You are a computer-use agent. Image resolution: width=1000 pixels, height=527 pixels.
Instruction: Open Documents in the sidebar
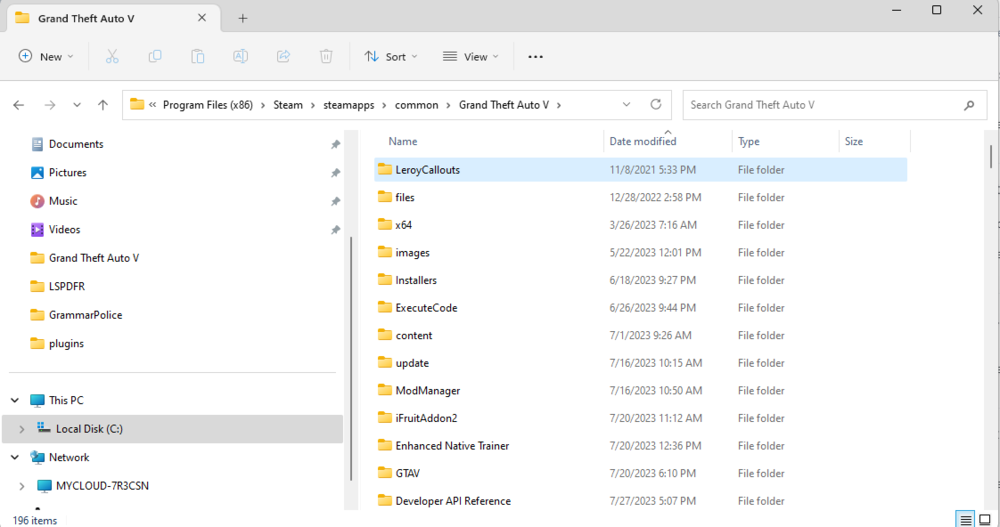coord(76,144)
